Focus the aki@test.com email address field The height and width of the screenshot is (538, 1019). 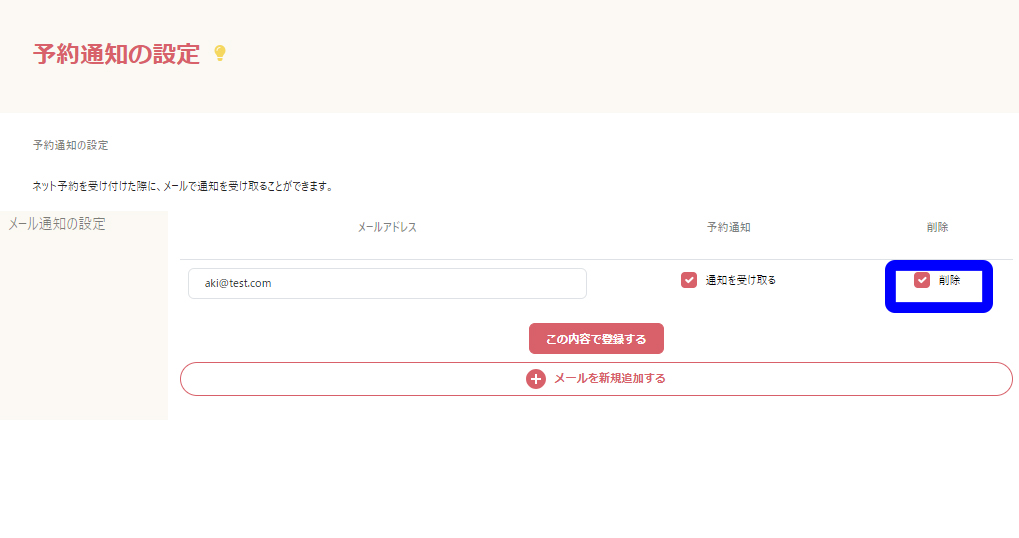(387, 283)
